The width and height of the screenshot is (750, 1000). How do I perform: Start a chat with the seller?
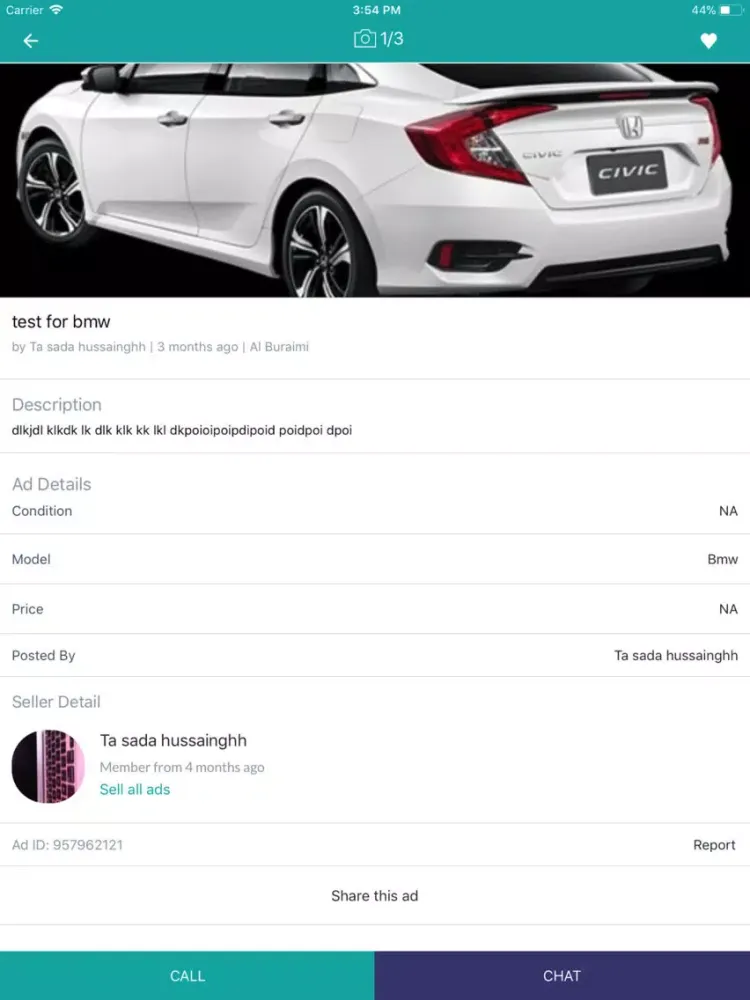562,976
